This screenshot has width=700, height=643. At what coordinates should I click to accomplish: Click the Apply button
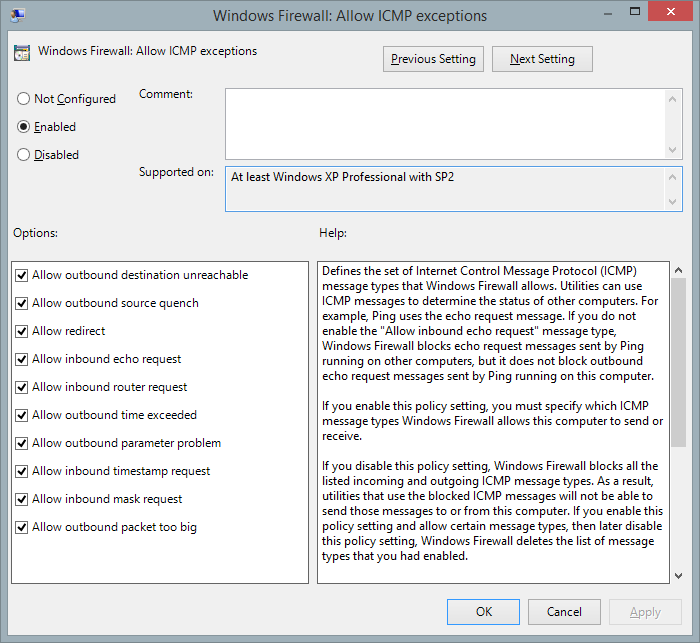[x=645, y=612]
